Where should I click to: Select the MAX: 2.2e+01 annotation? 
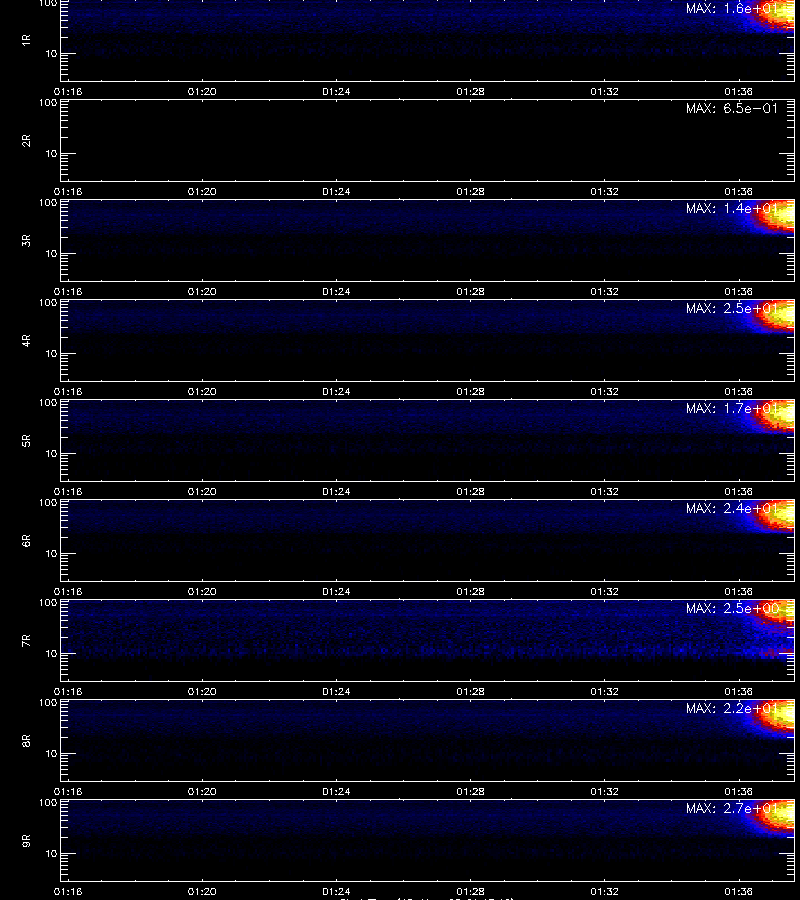click(732, 708)
